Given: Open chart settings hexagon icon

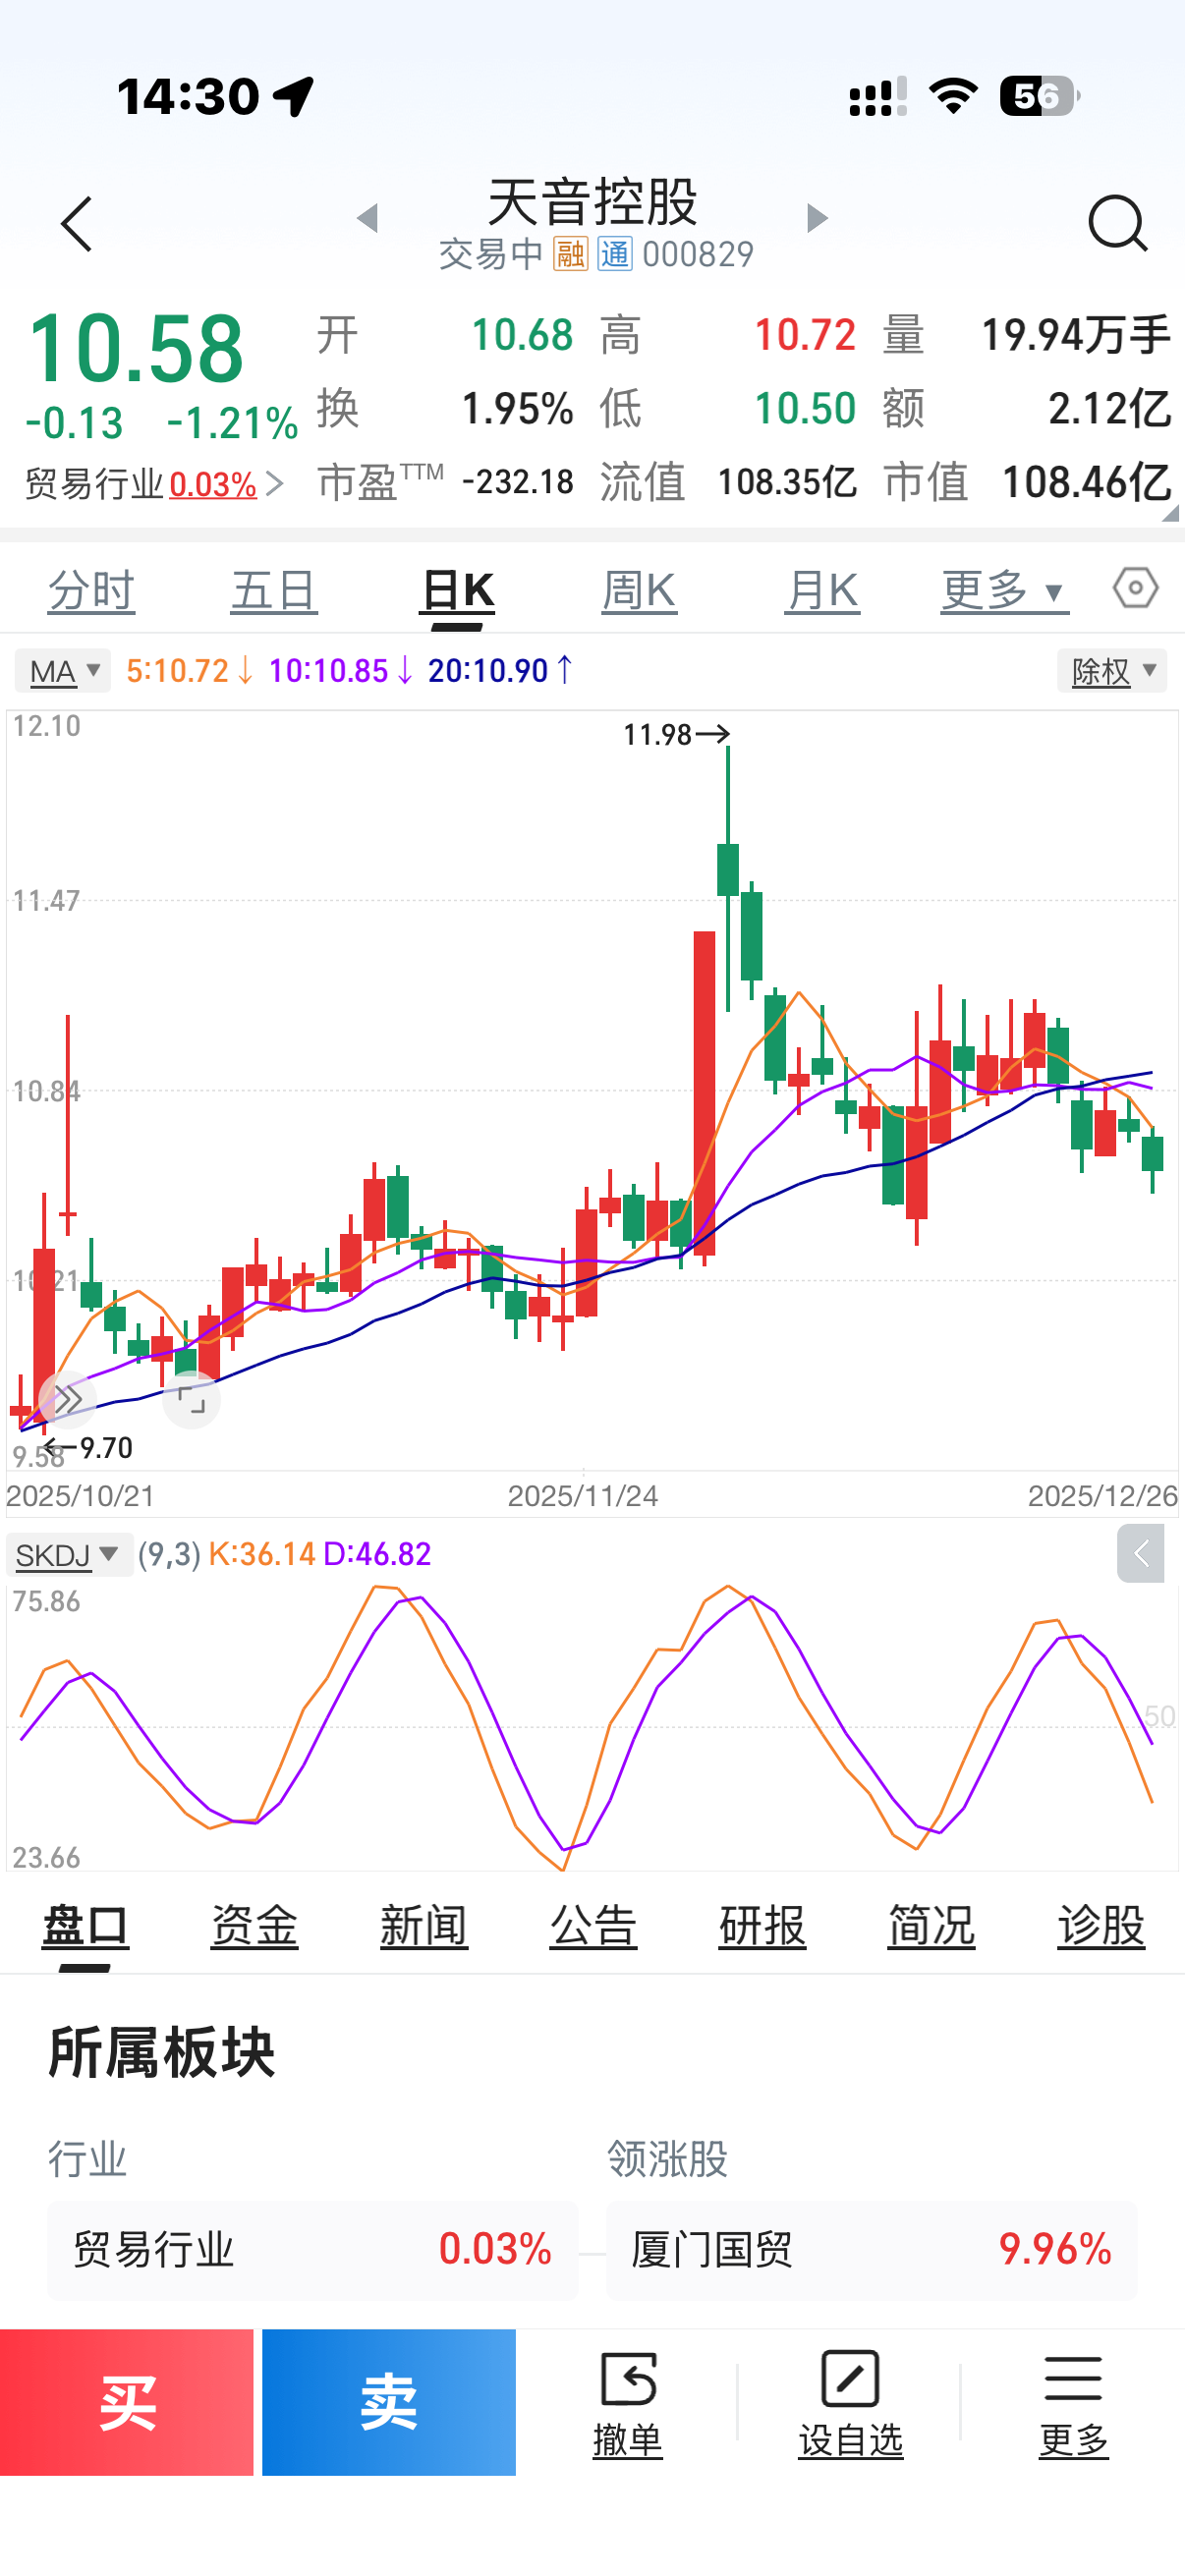Looking at the screenshot, I should pyautogui.click(x=1136, y=588).
